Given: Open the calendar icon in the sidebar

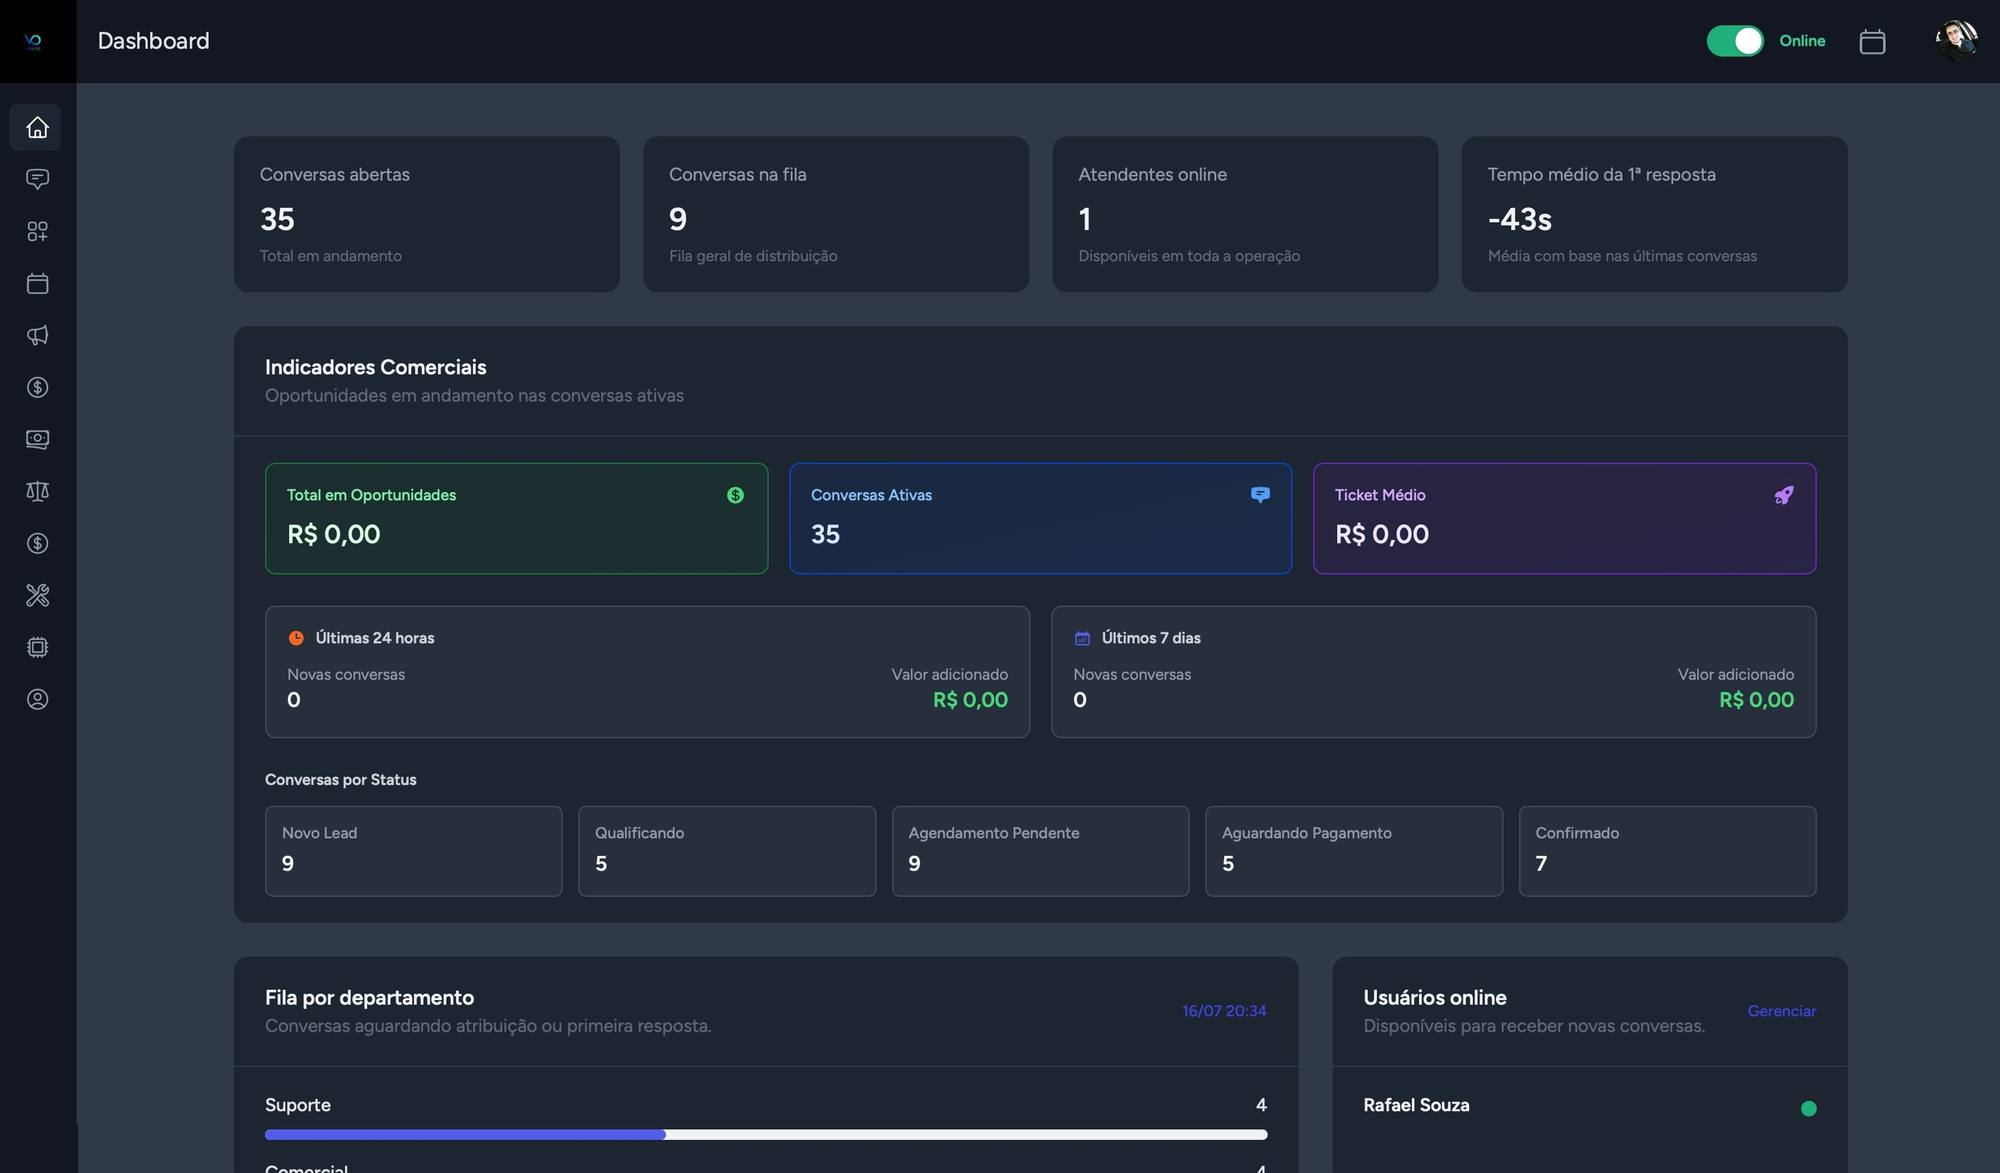Looking at the screenshot, I should point(37,284).
